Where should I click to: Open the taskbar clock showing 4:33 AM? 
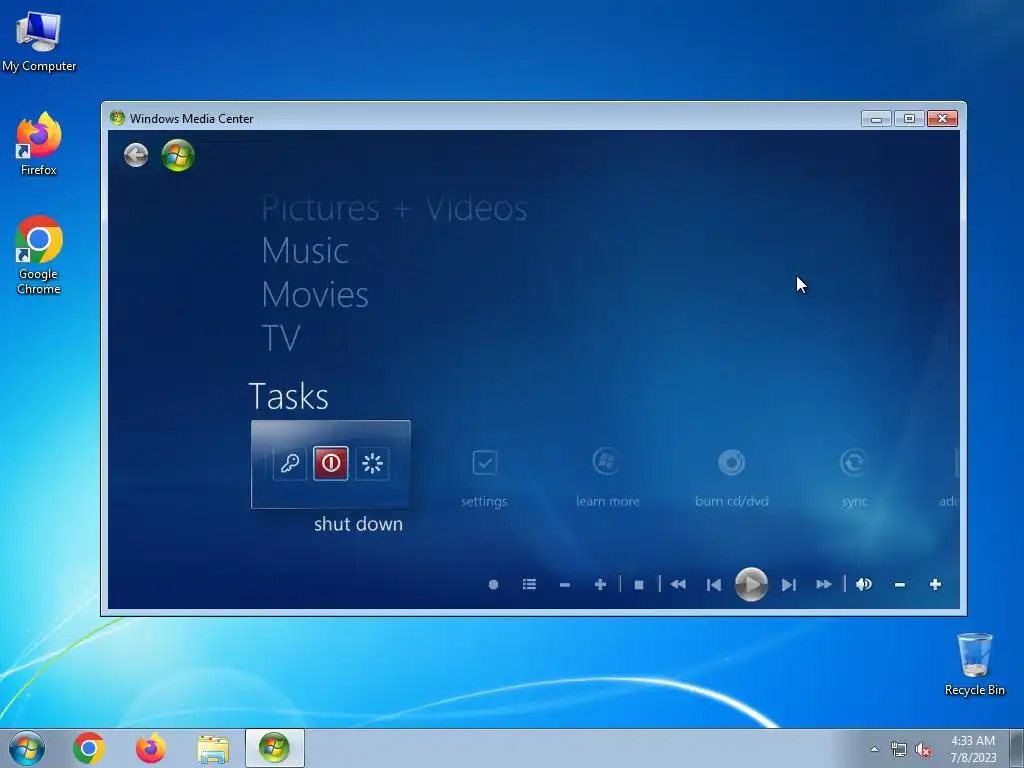coord(973,749)
